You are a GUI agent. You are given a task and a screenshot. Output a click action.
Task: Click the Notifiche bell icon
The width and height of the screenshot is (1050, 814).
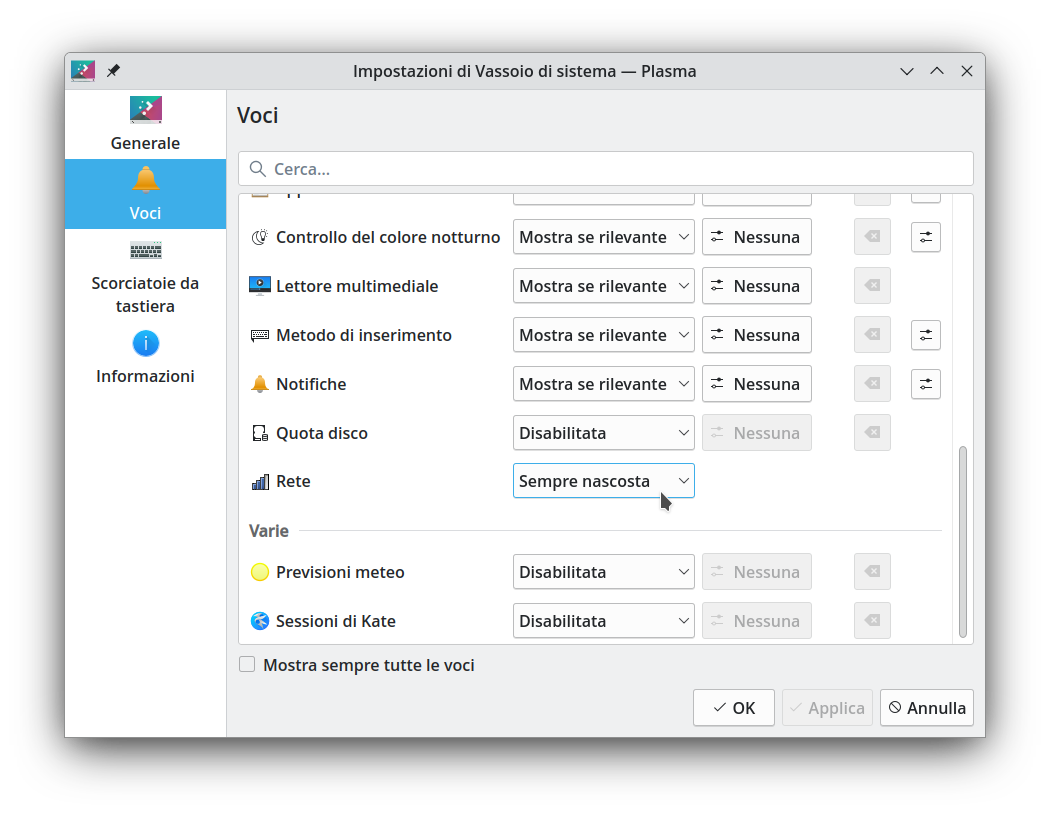point(260,384)
